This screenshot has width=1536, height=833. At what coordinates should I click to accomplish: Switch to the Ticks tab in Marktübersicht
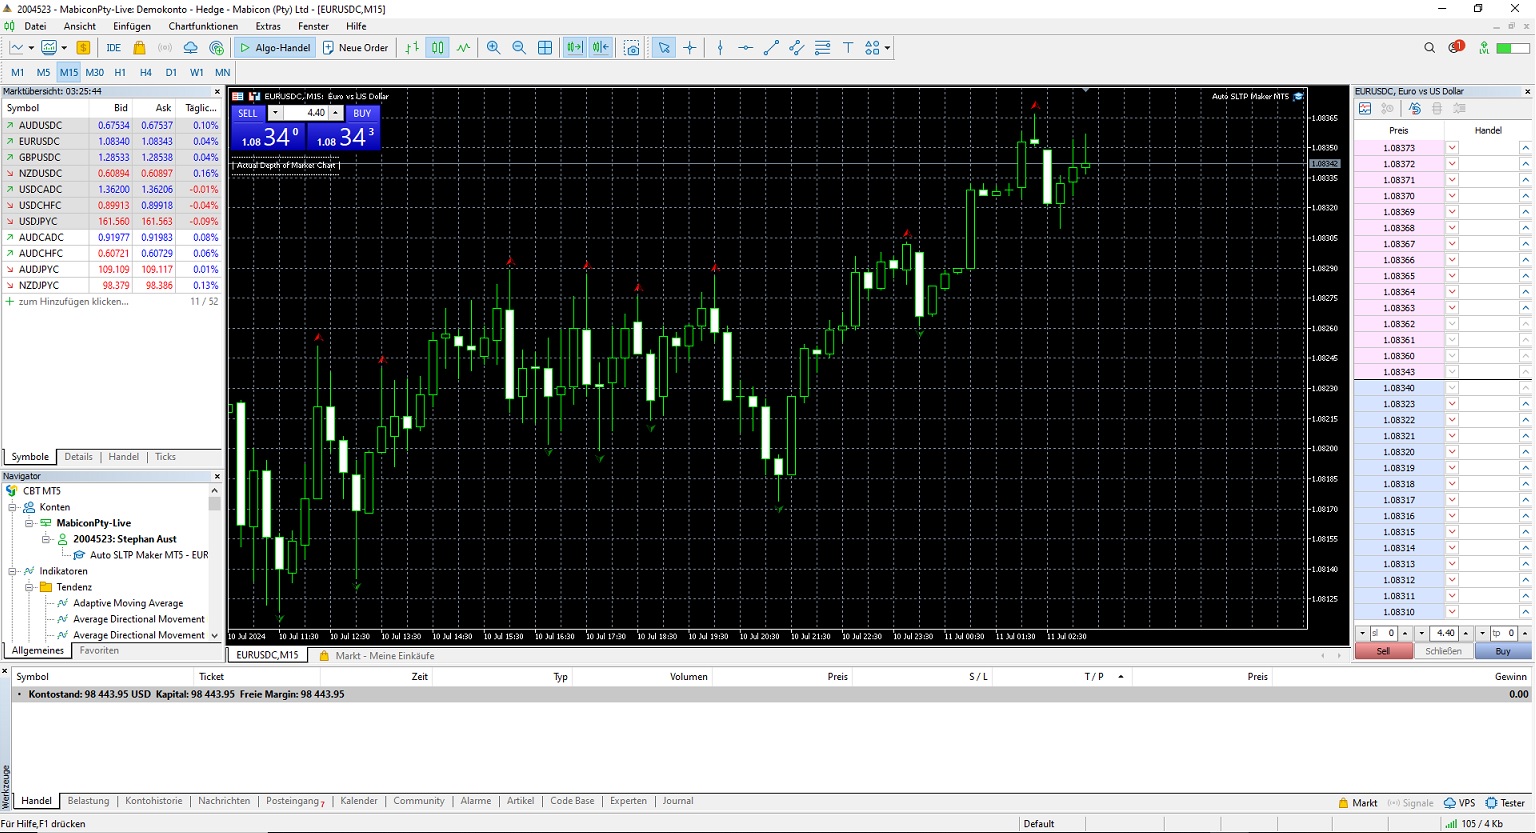point(165,457)
